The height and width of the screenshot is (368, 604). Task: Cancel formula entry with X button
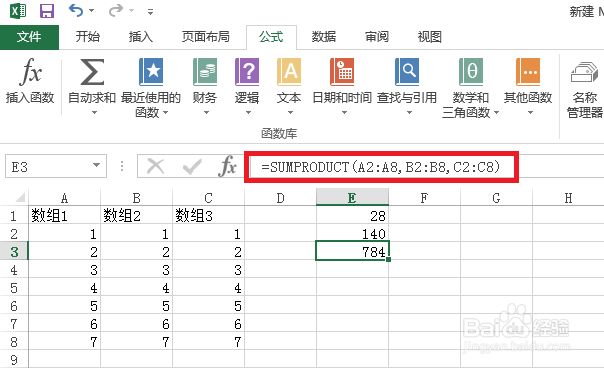[x=156, y=167]
